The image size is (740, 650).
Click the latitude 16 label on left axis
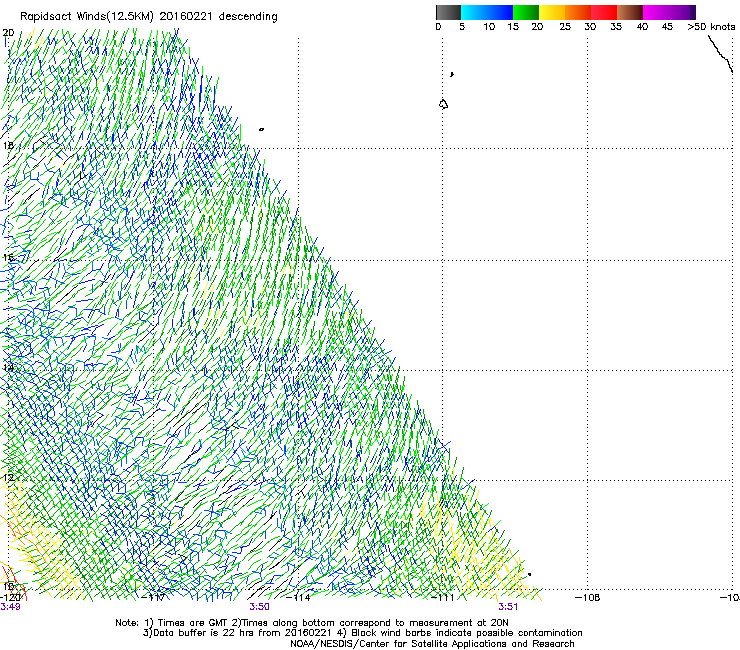[8, 258]
